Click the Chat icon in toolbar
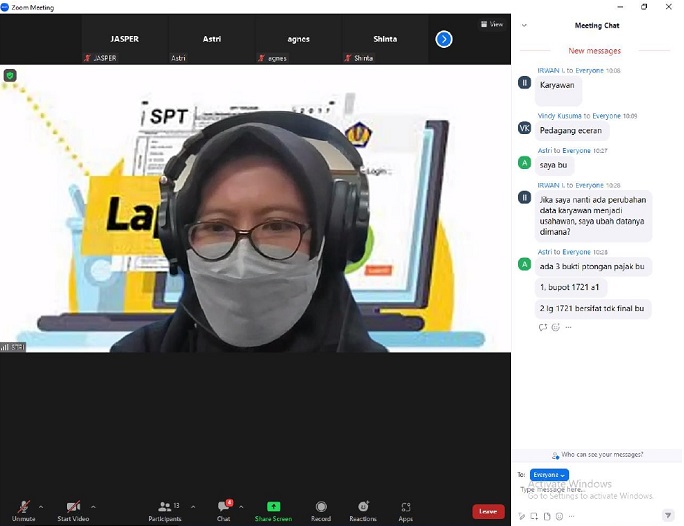The height and width of the screenshot is (526, 684). 224,510
